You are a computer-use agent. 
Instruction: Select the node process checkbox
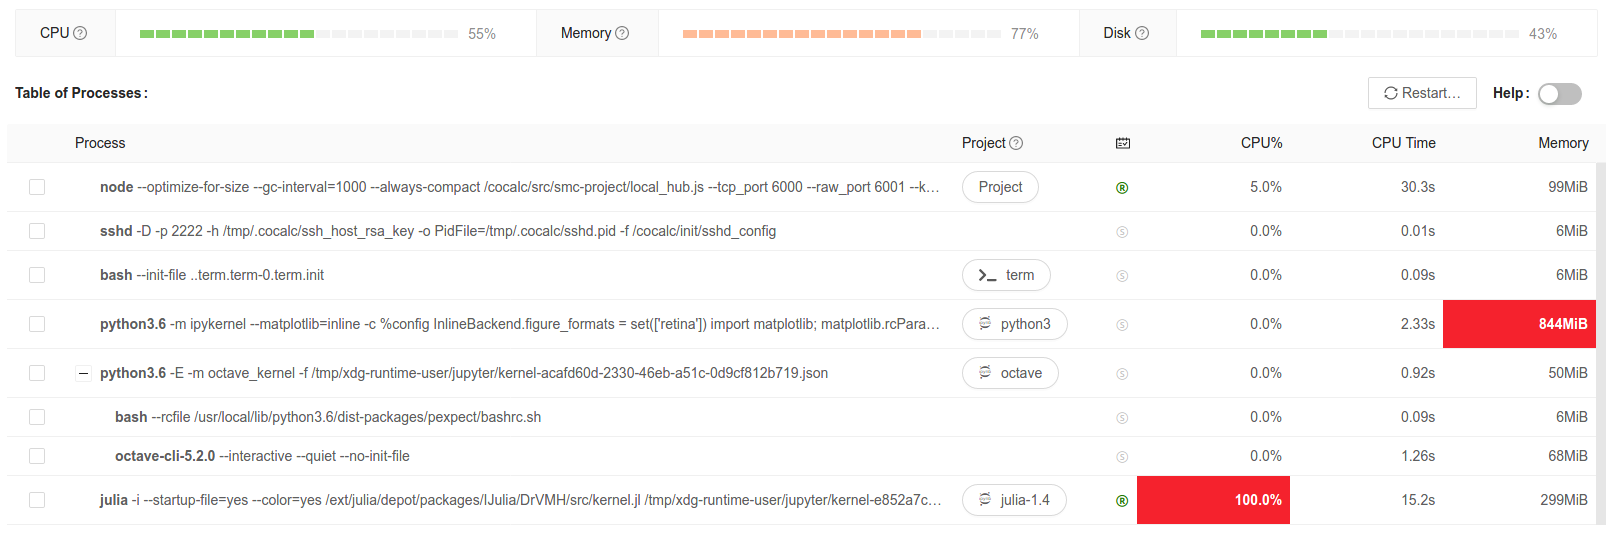pos(37,187)
